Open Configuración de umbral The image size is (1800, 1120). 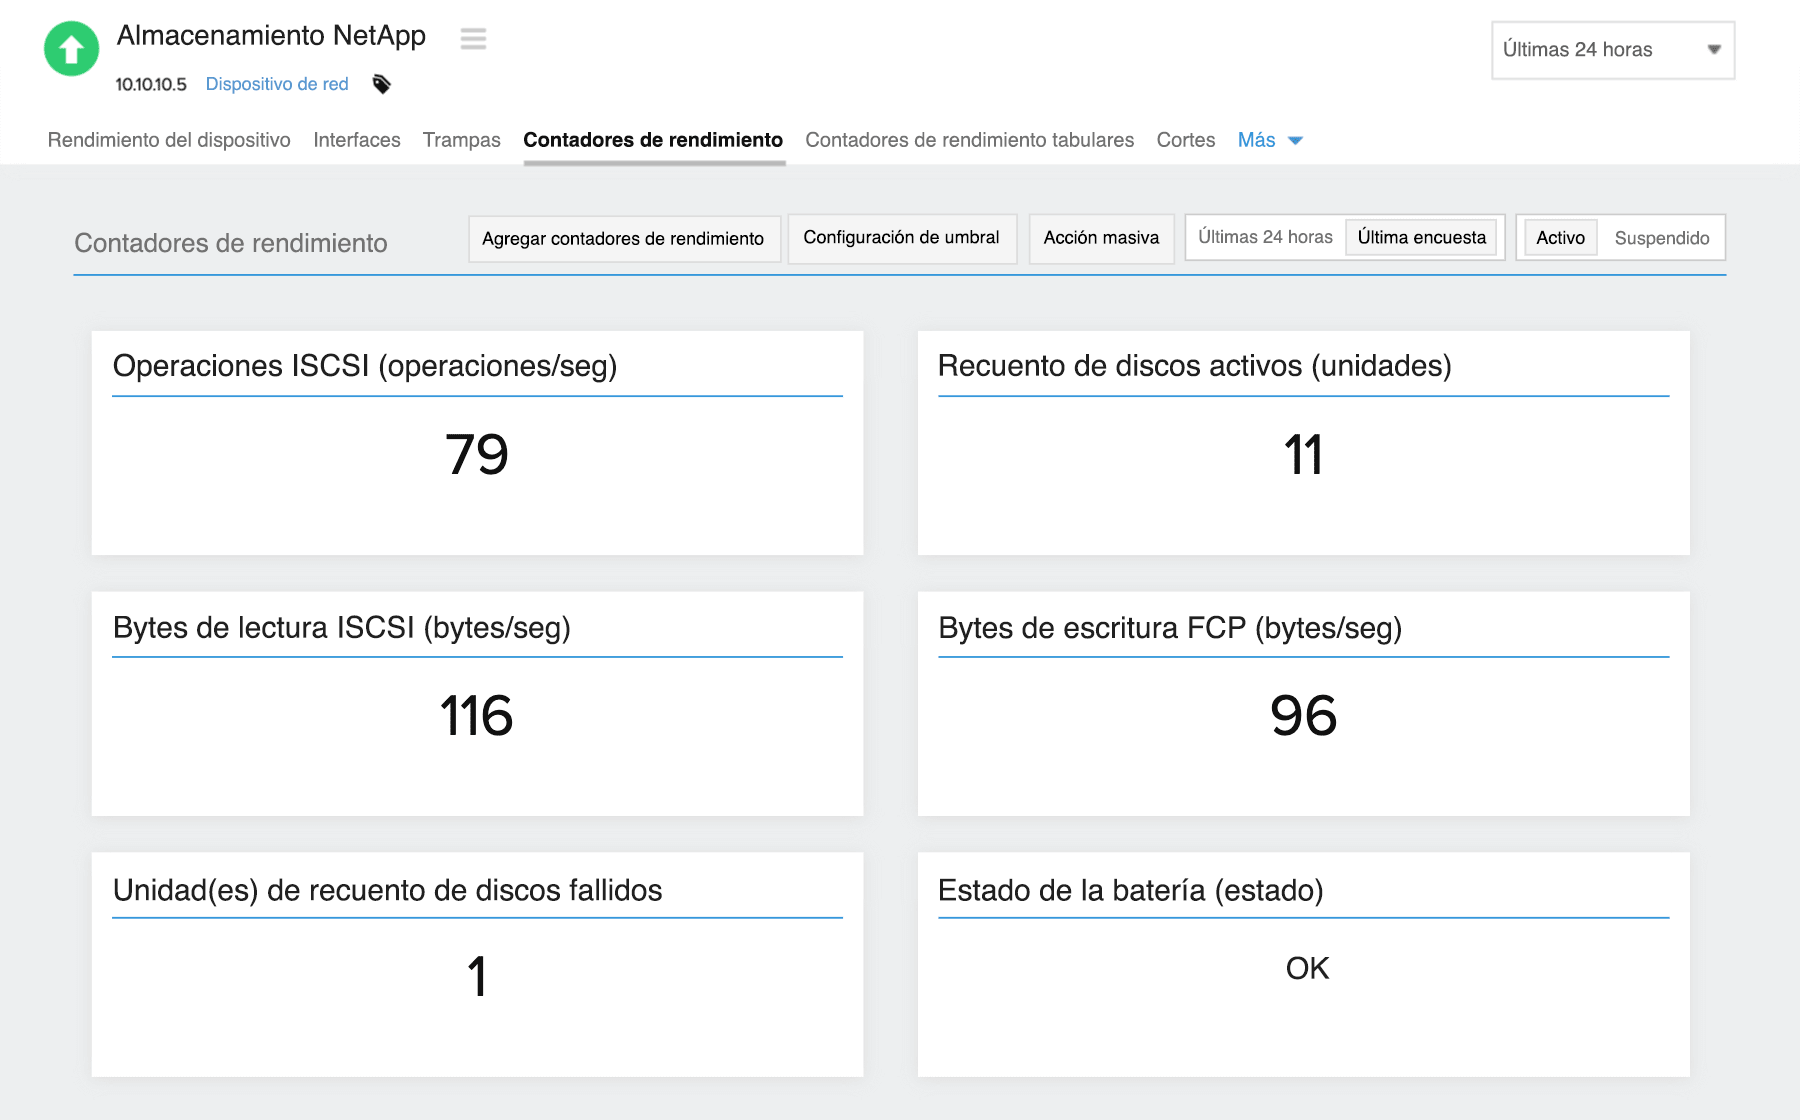pos(901,238)
